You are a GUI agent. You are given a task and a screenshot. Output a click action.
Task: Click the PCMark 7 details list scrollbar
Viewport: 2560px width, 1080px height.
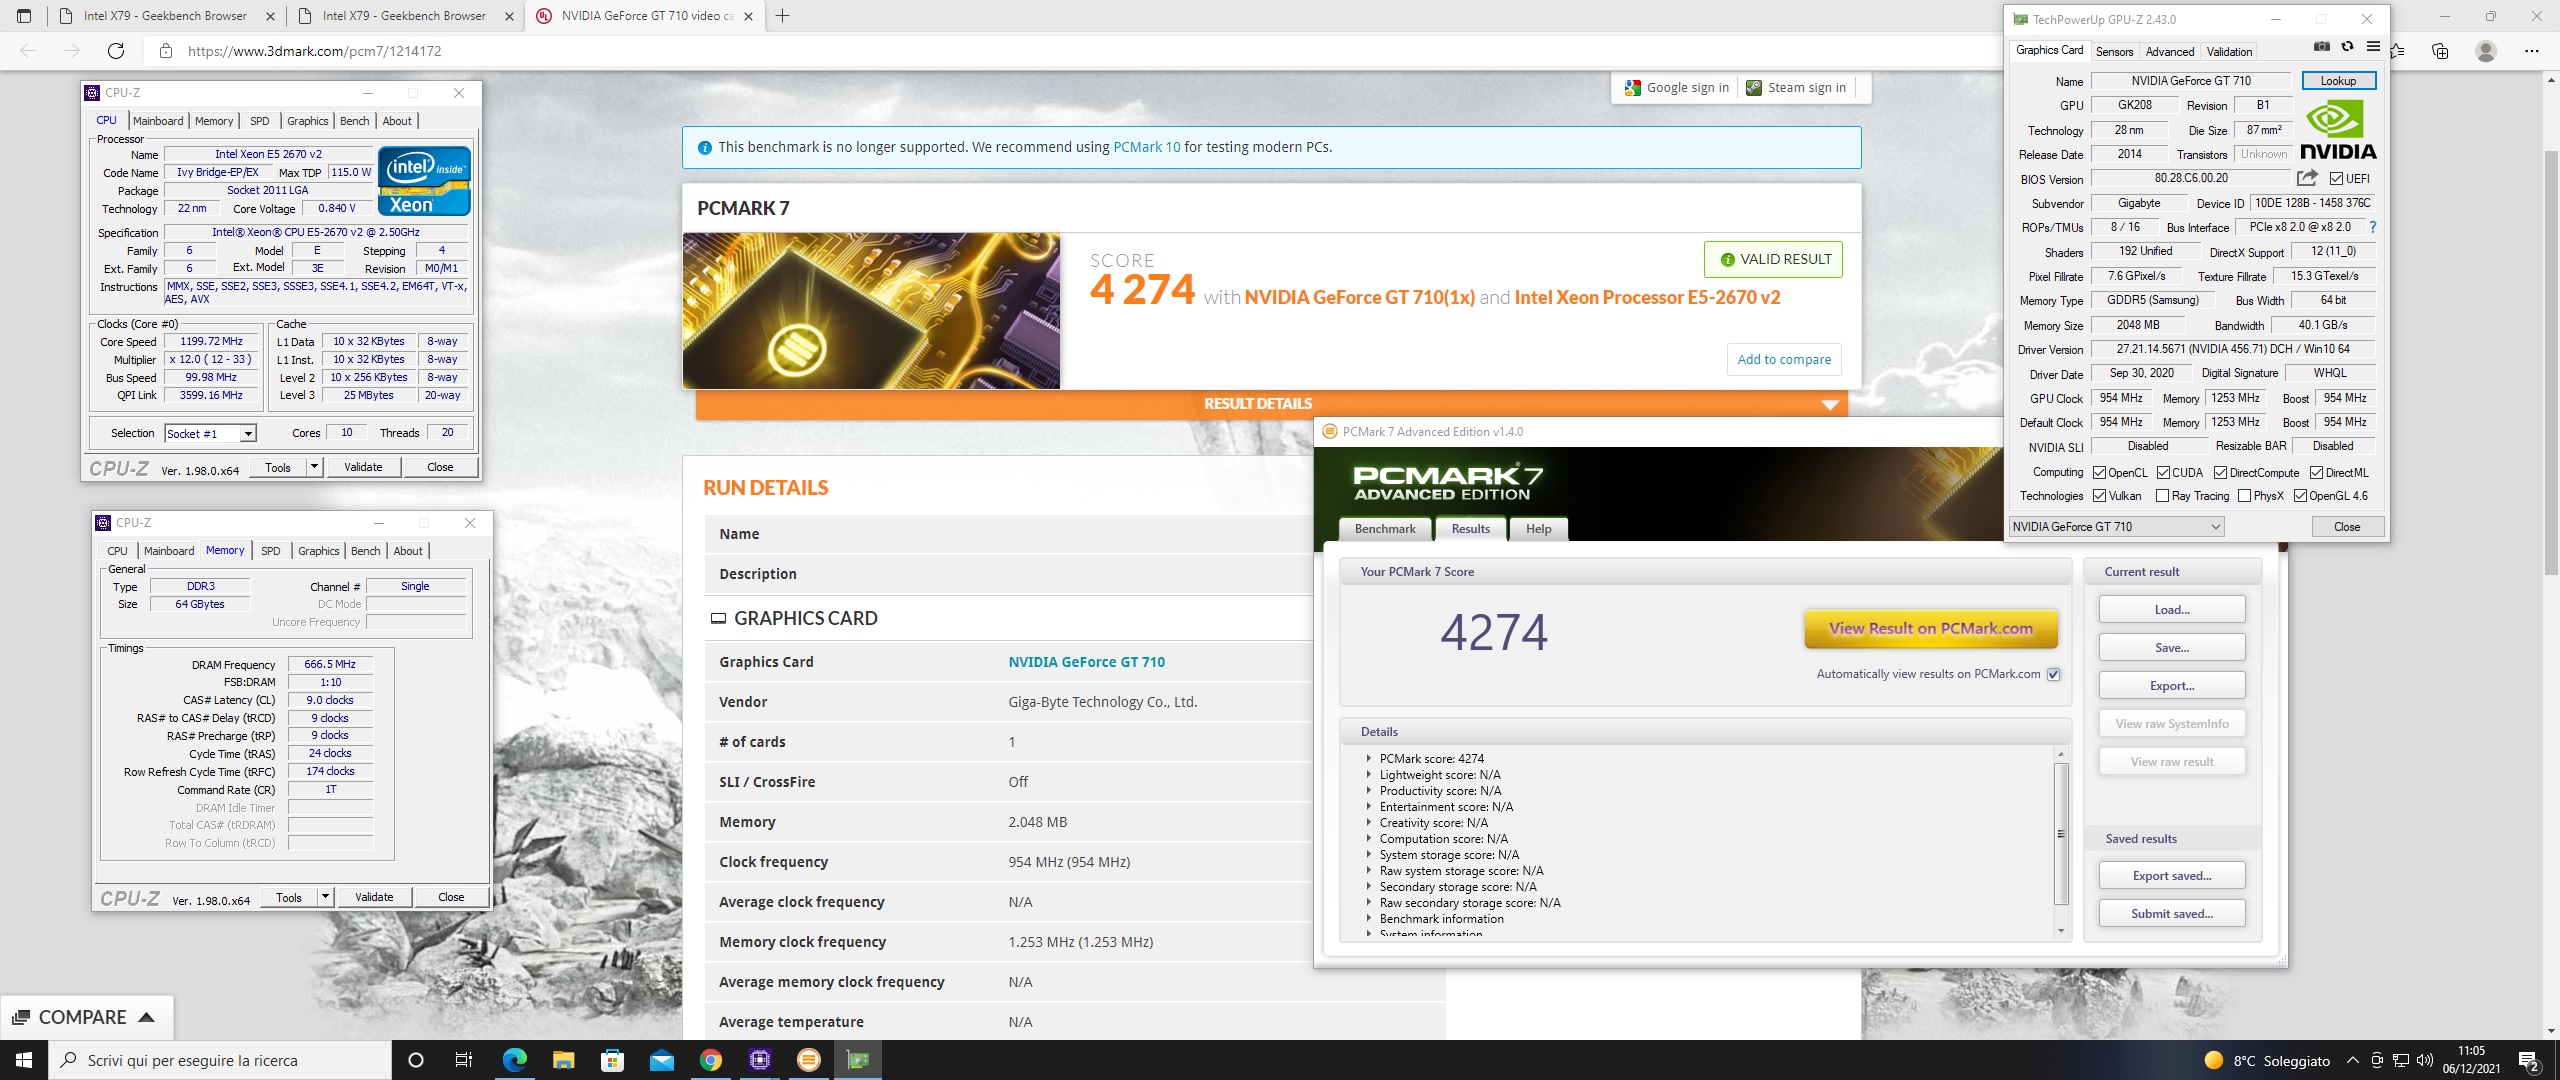[x=2060, y=834]
